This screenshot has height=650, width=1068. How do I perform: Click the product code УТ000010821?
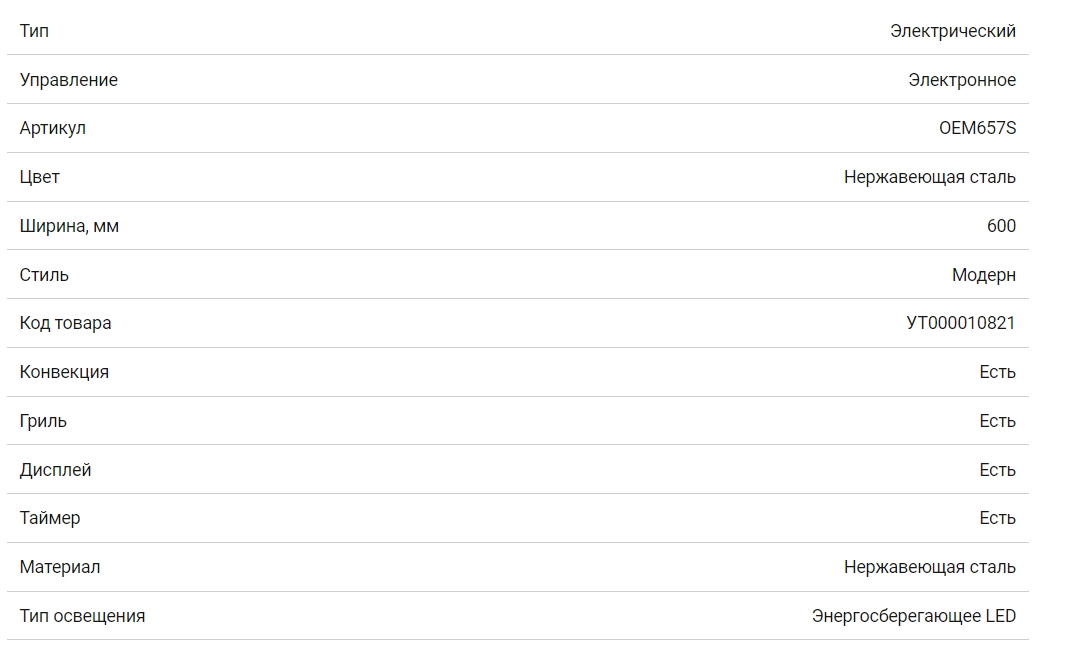coord(960,324)
